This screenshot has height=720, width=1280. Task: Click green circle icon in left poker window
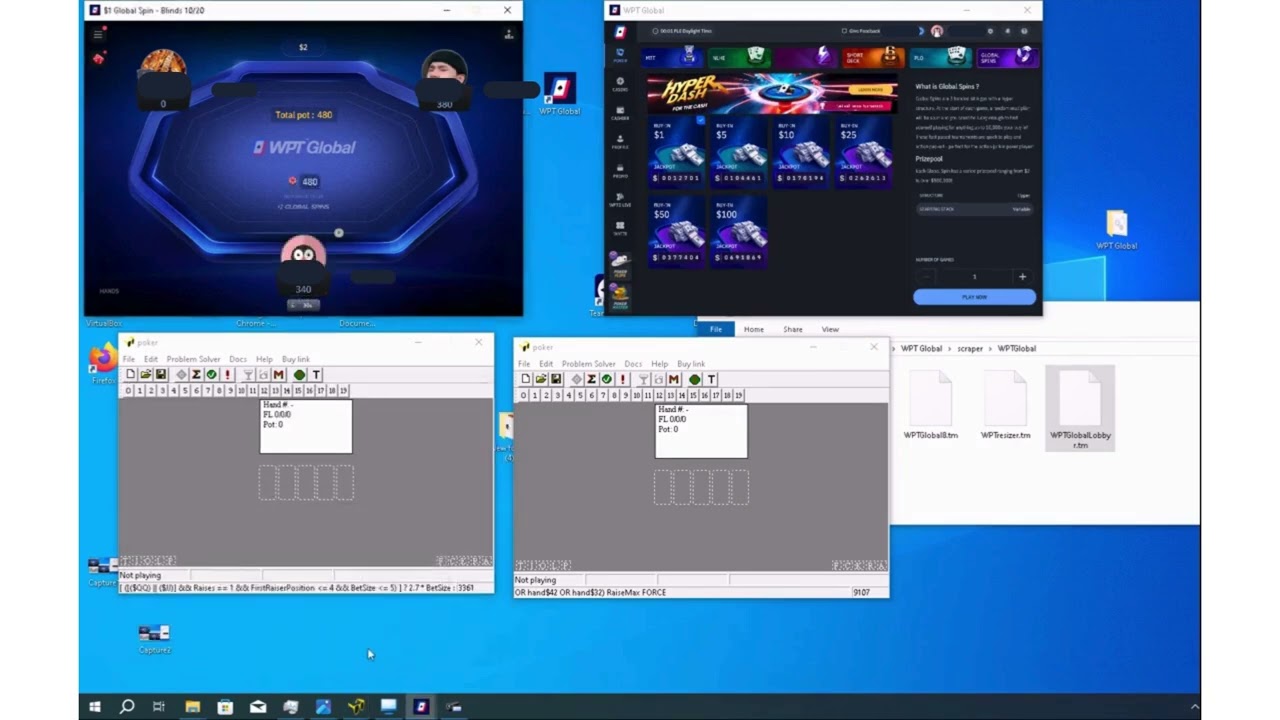(299, 375)
